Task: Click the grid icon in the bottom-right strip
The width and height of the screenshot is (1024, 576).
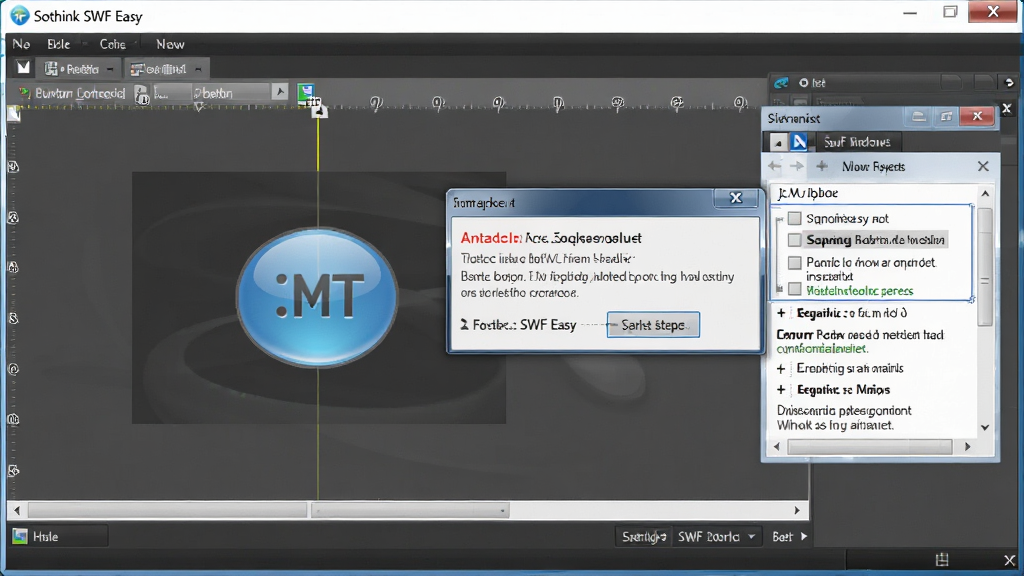Action: pos(942,560)
